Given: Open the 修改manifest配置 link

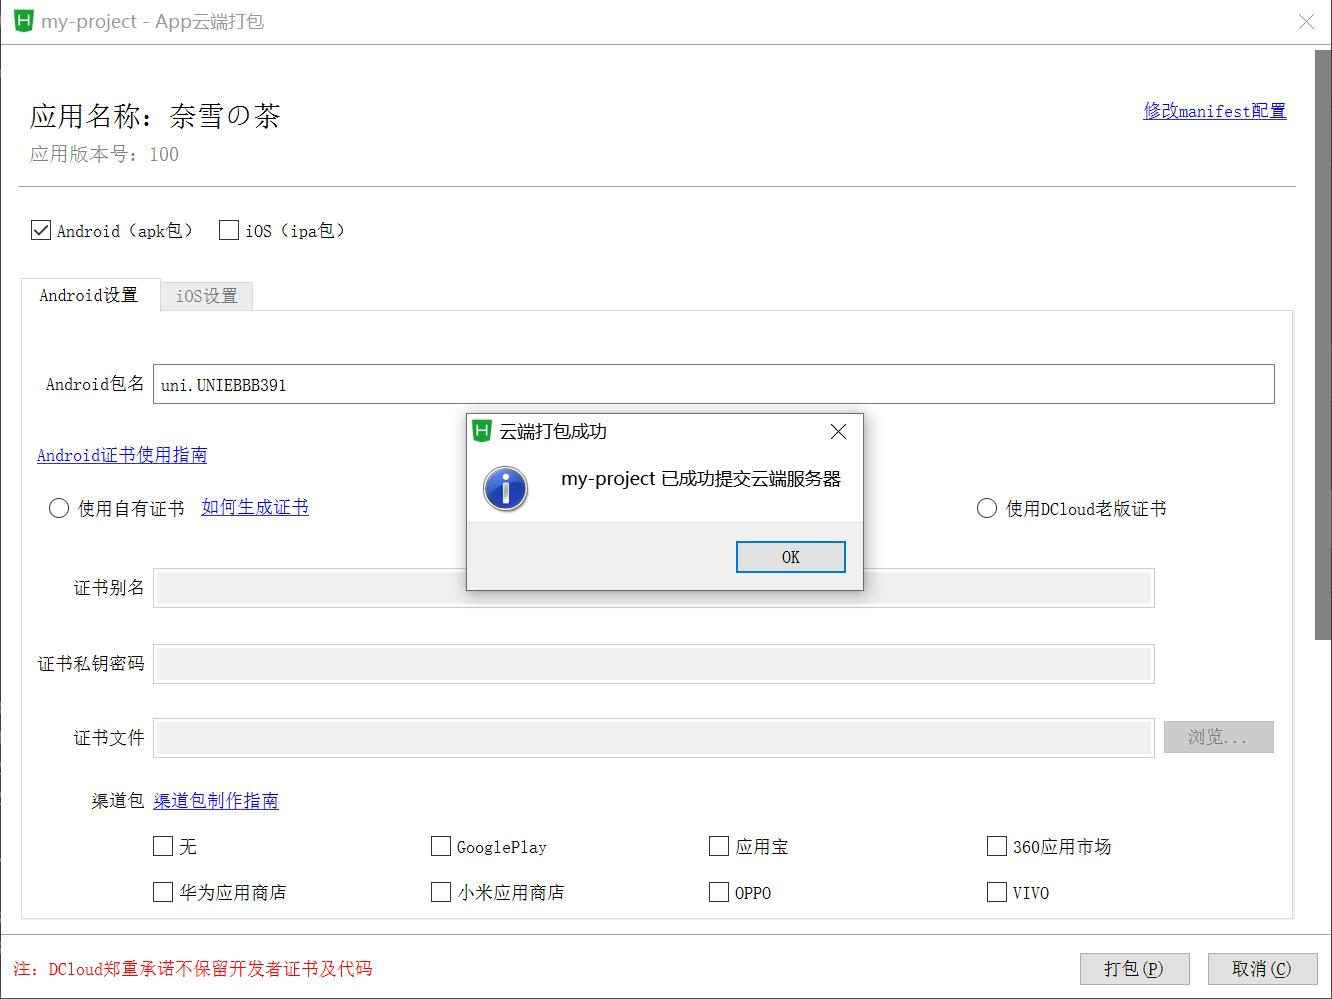Looking at the screenshot, I should pos(1215,111).
